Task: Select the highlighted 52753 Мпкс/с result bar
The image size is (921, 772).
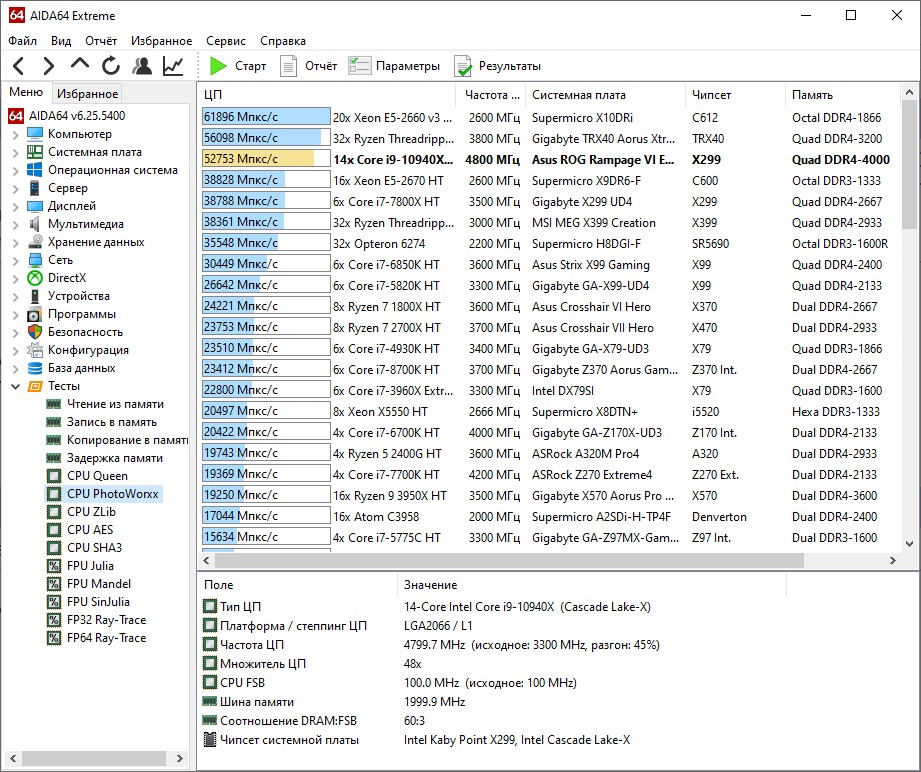Action: 266,159
